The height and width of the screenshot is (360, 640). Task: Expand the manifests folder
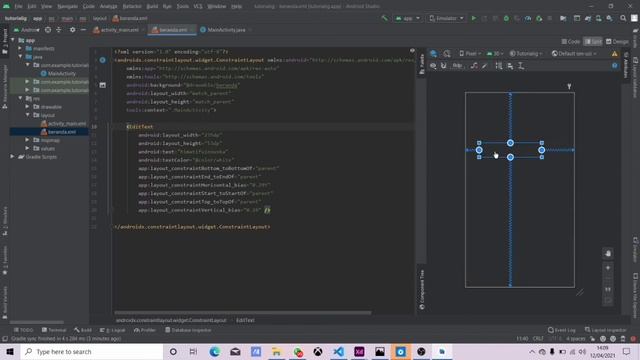(x=20, y=48)
